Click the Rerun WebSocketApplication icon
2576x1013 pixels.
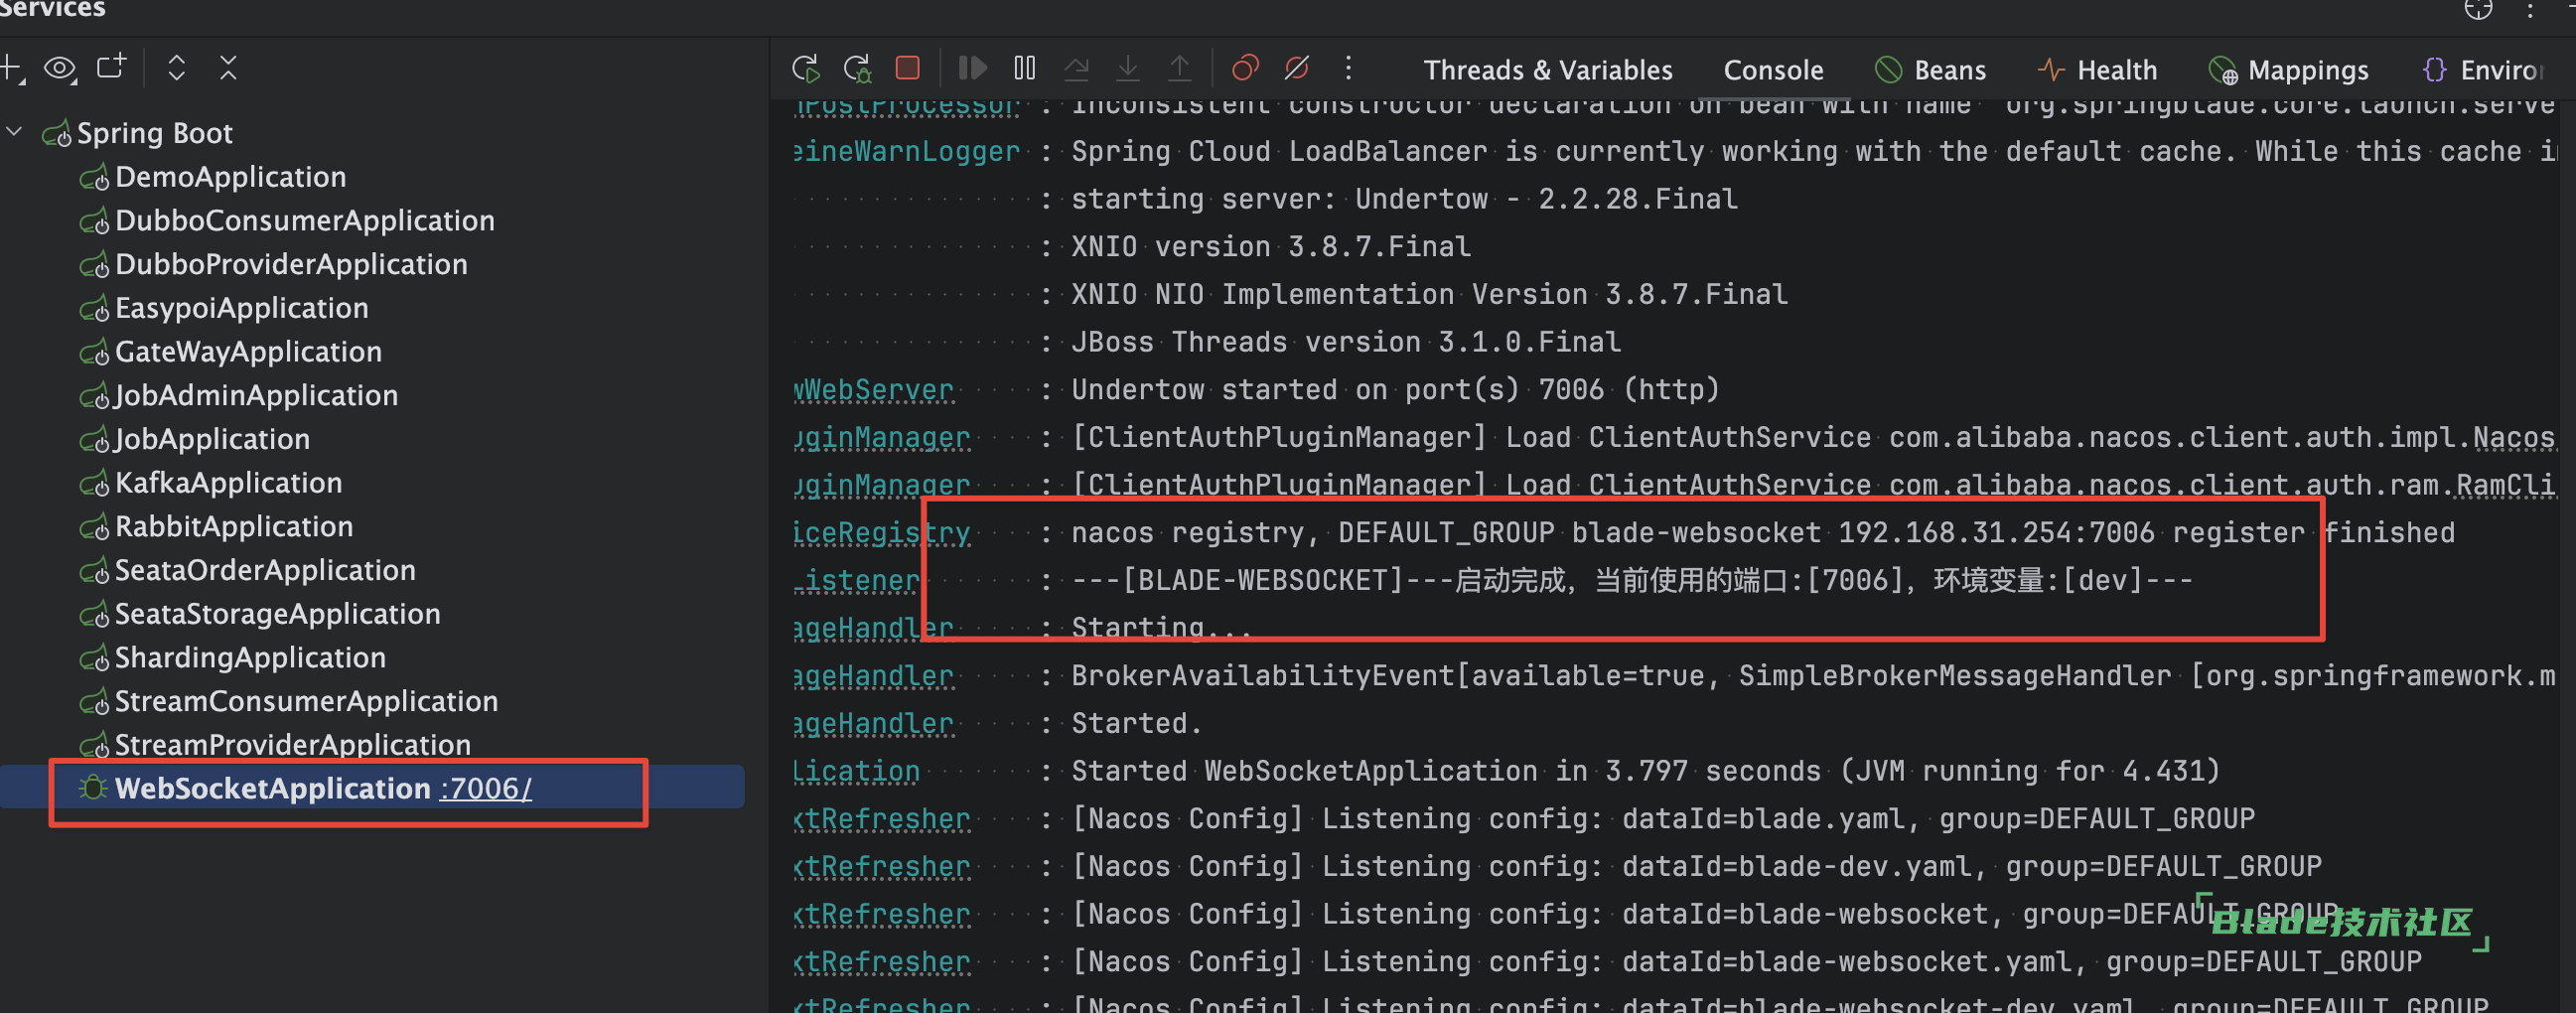point(805,69)
